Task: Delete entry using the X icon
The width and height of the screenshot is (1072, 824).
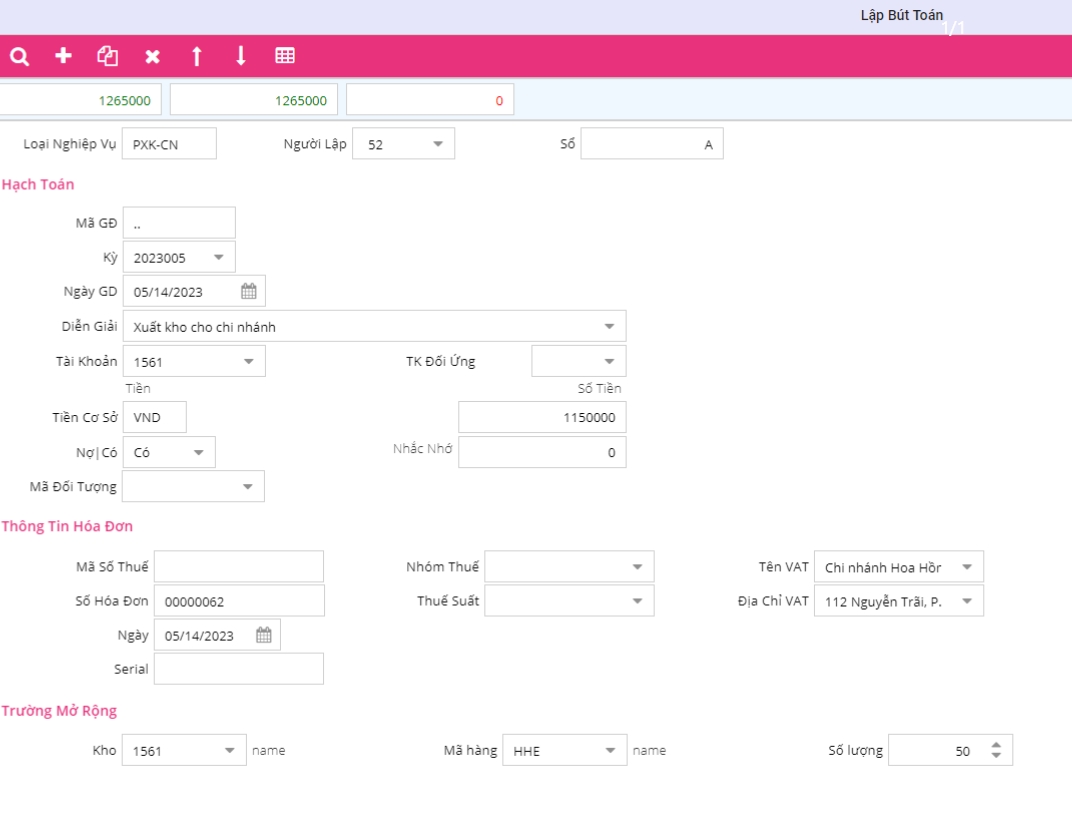Action: 152,56
